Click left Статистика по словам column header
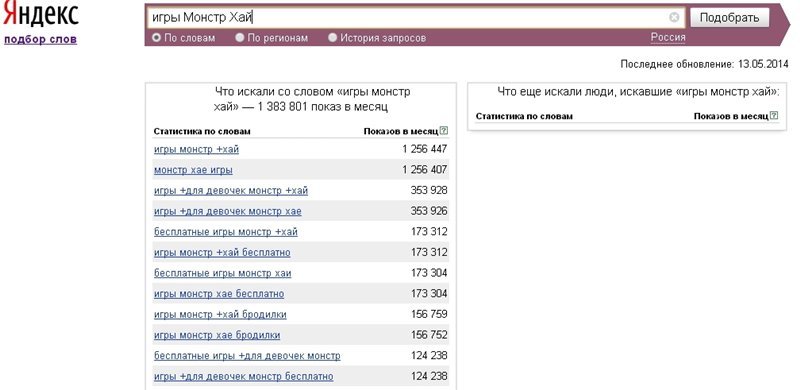 [x=202, y=131]
